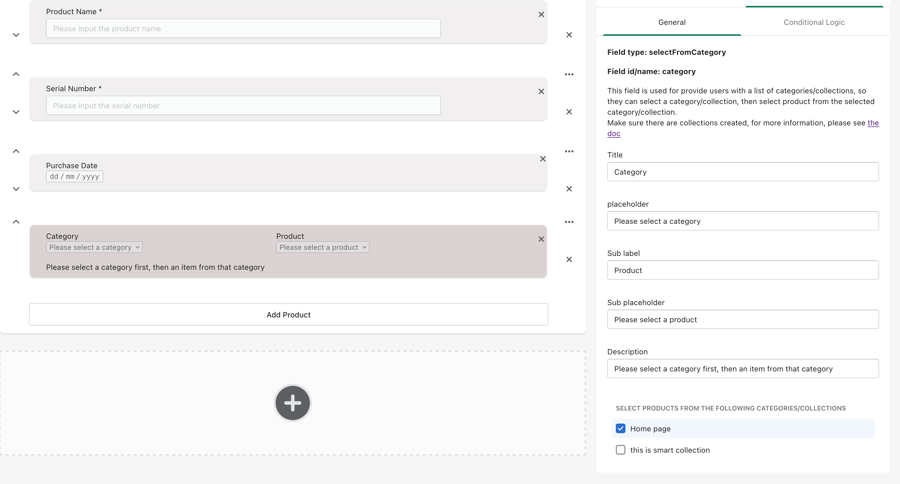Open 'the doc' documentation link
This screenshot has width=900, height=484.
614,133
